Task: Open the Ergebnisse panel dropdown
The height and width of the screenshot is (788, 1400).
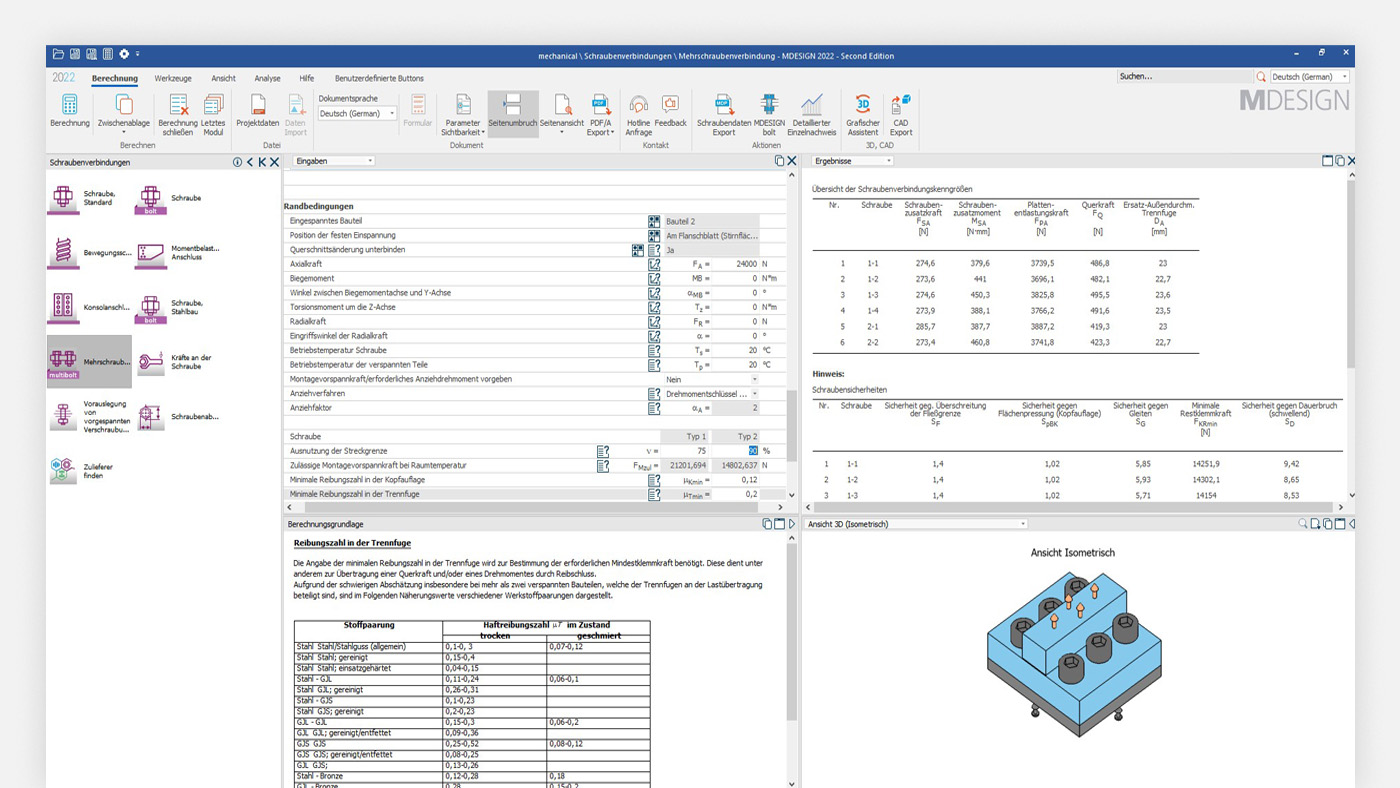Action: click(852, 161)
